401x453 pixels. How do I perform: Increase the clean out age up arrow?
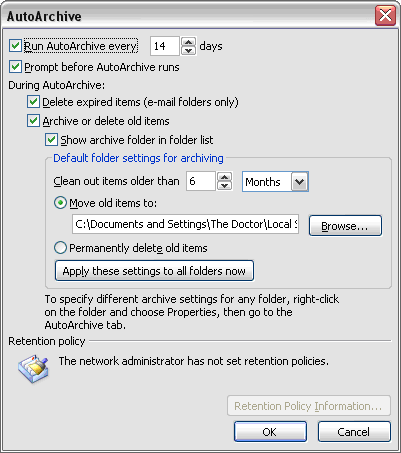point(225,177)
